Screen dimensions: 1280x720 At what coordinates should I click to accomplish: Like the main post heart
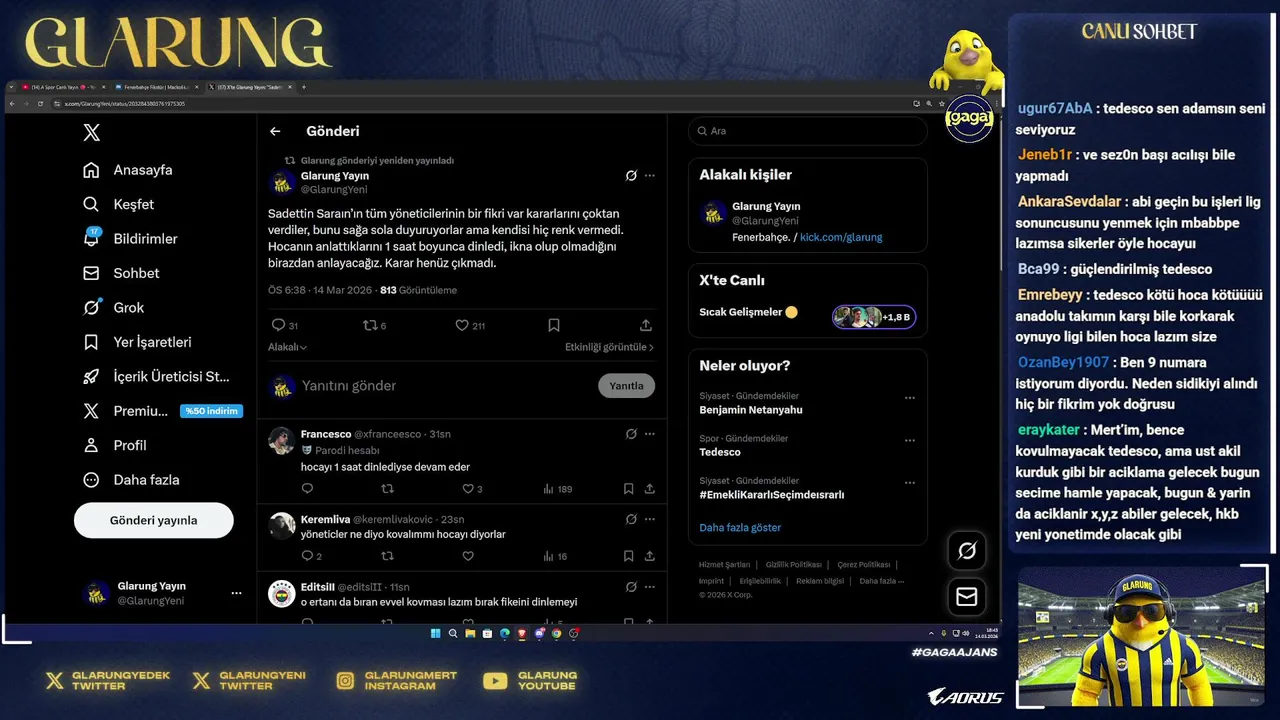[x=462, y=325]
